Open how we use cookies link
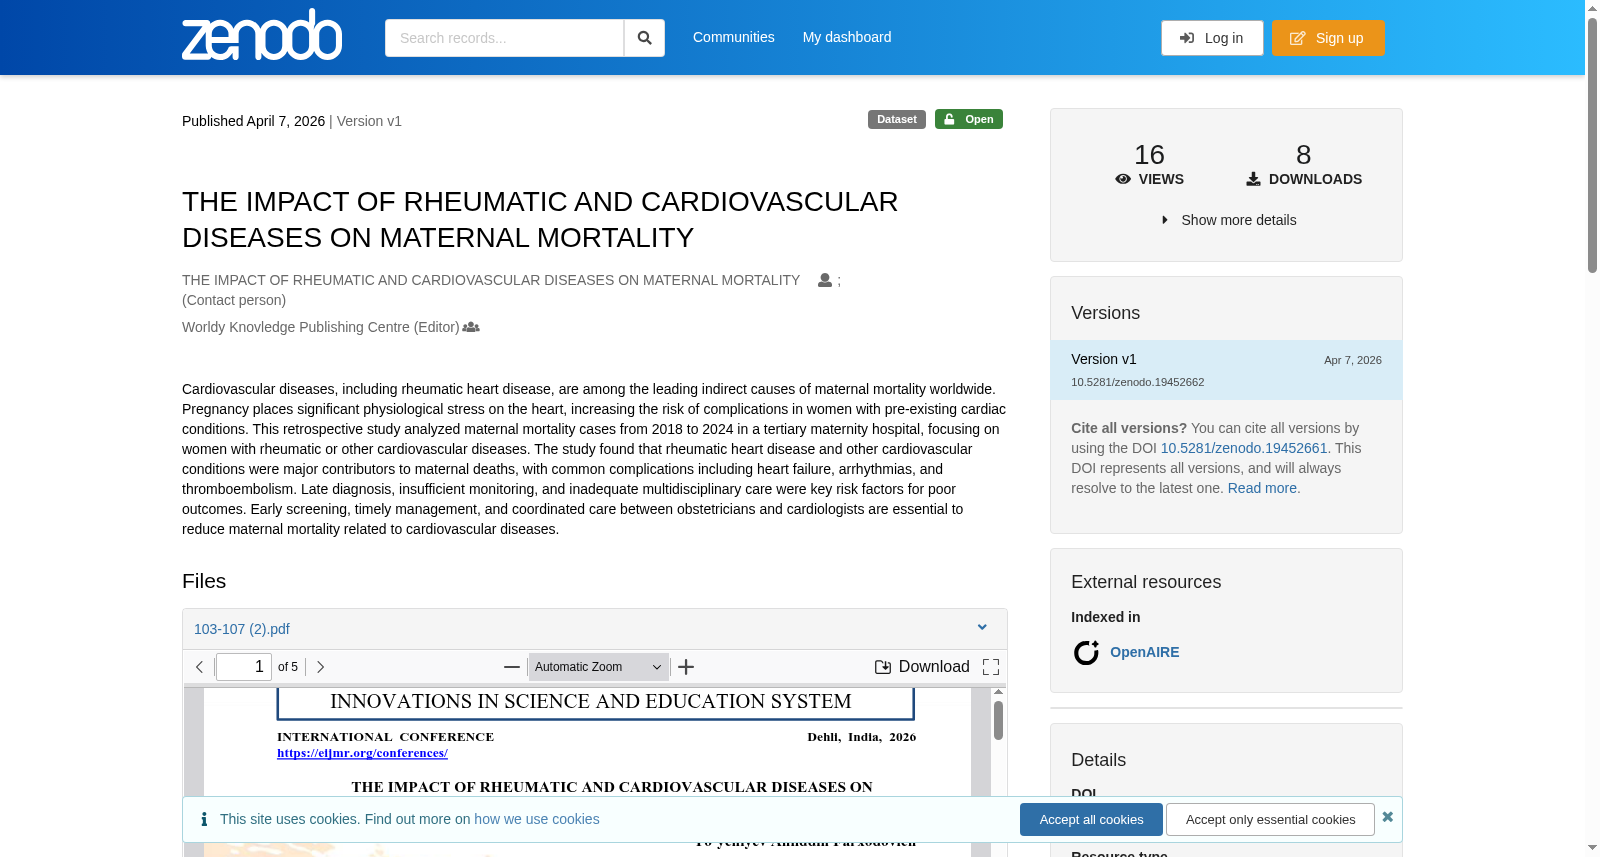1600x857 pixels. [x=537, y=819]
